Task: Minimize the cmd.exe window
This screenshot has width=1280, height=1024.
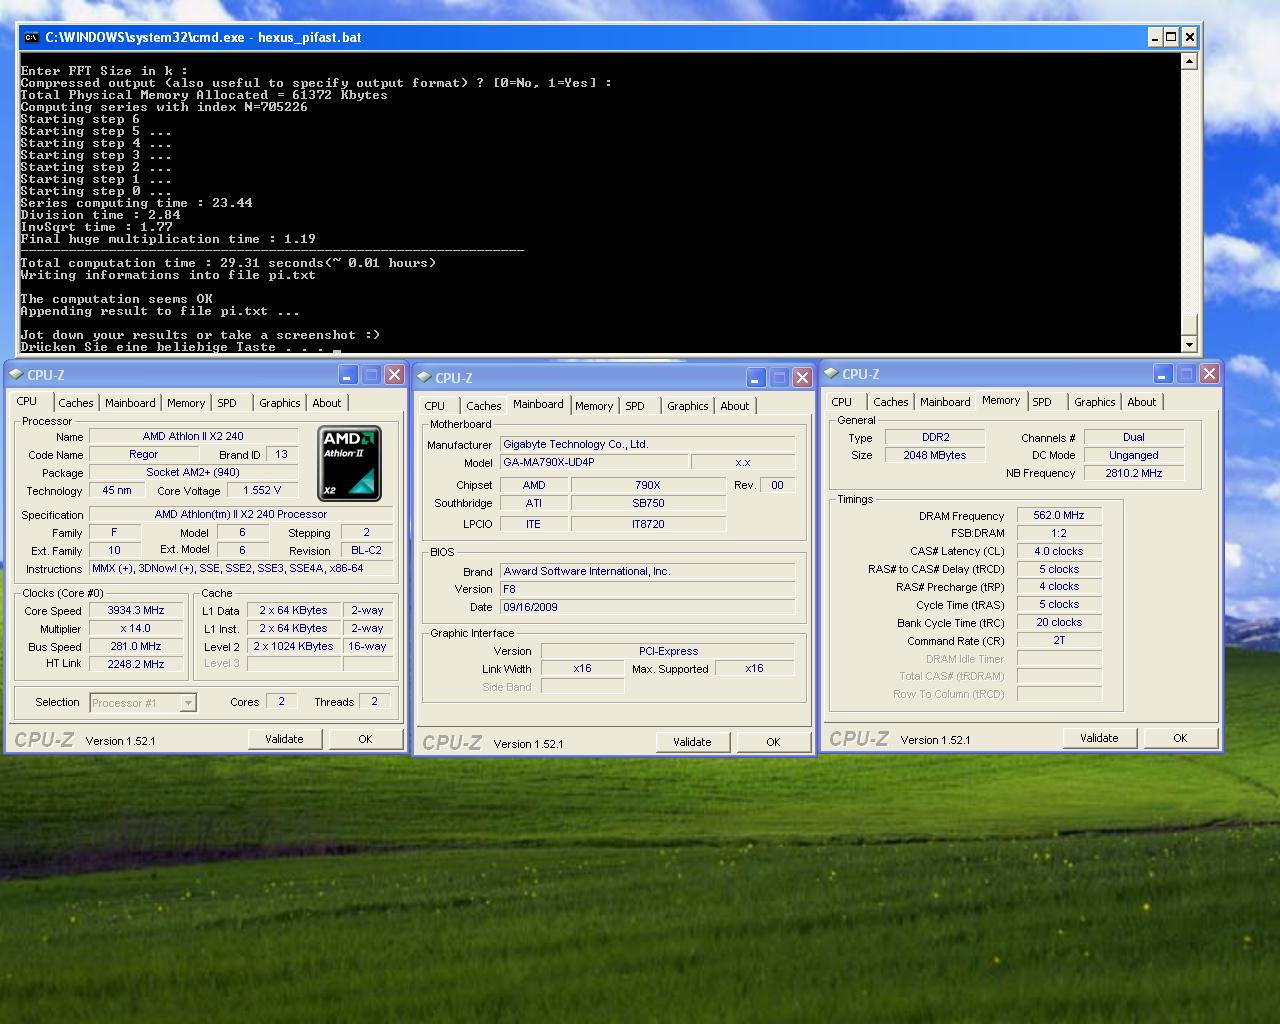Action: pyautogui.click(x=1153, y=37)
